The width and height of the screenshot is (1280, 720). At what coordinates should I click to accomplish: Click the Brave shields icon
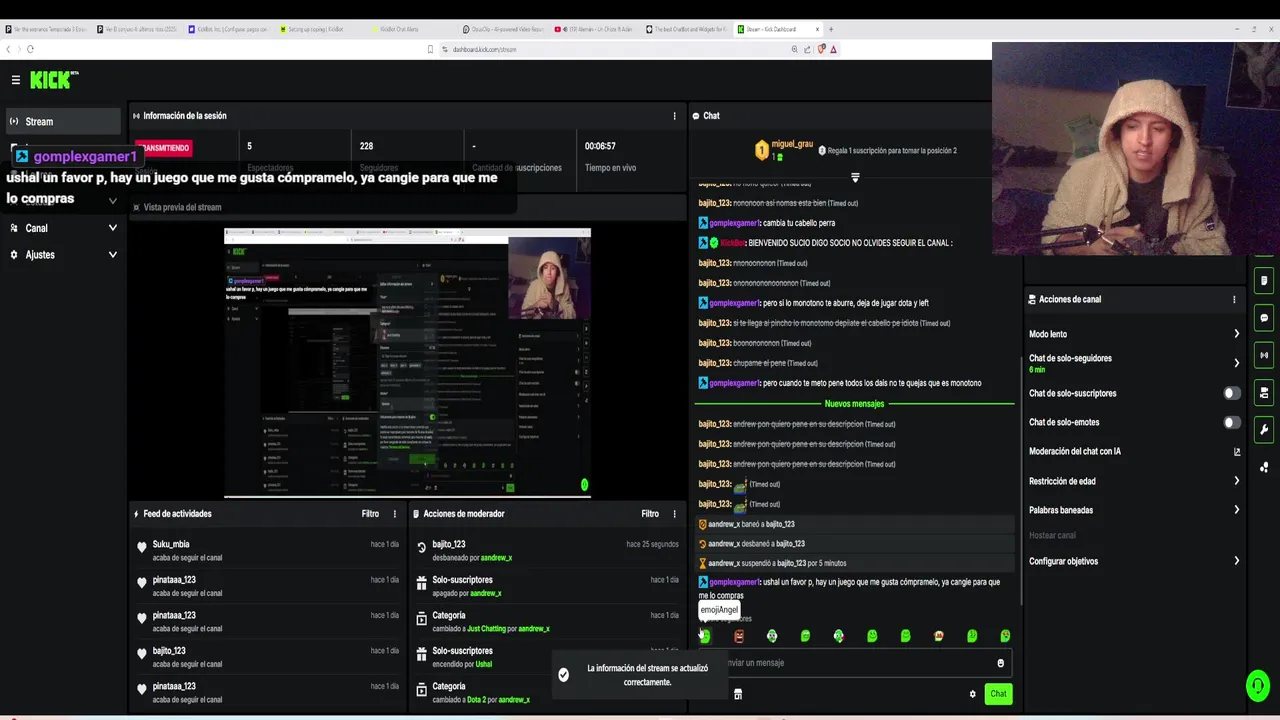pos(822,49)
